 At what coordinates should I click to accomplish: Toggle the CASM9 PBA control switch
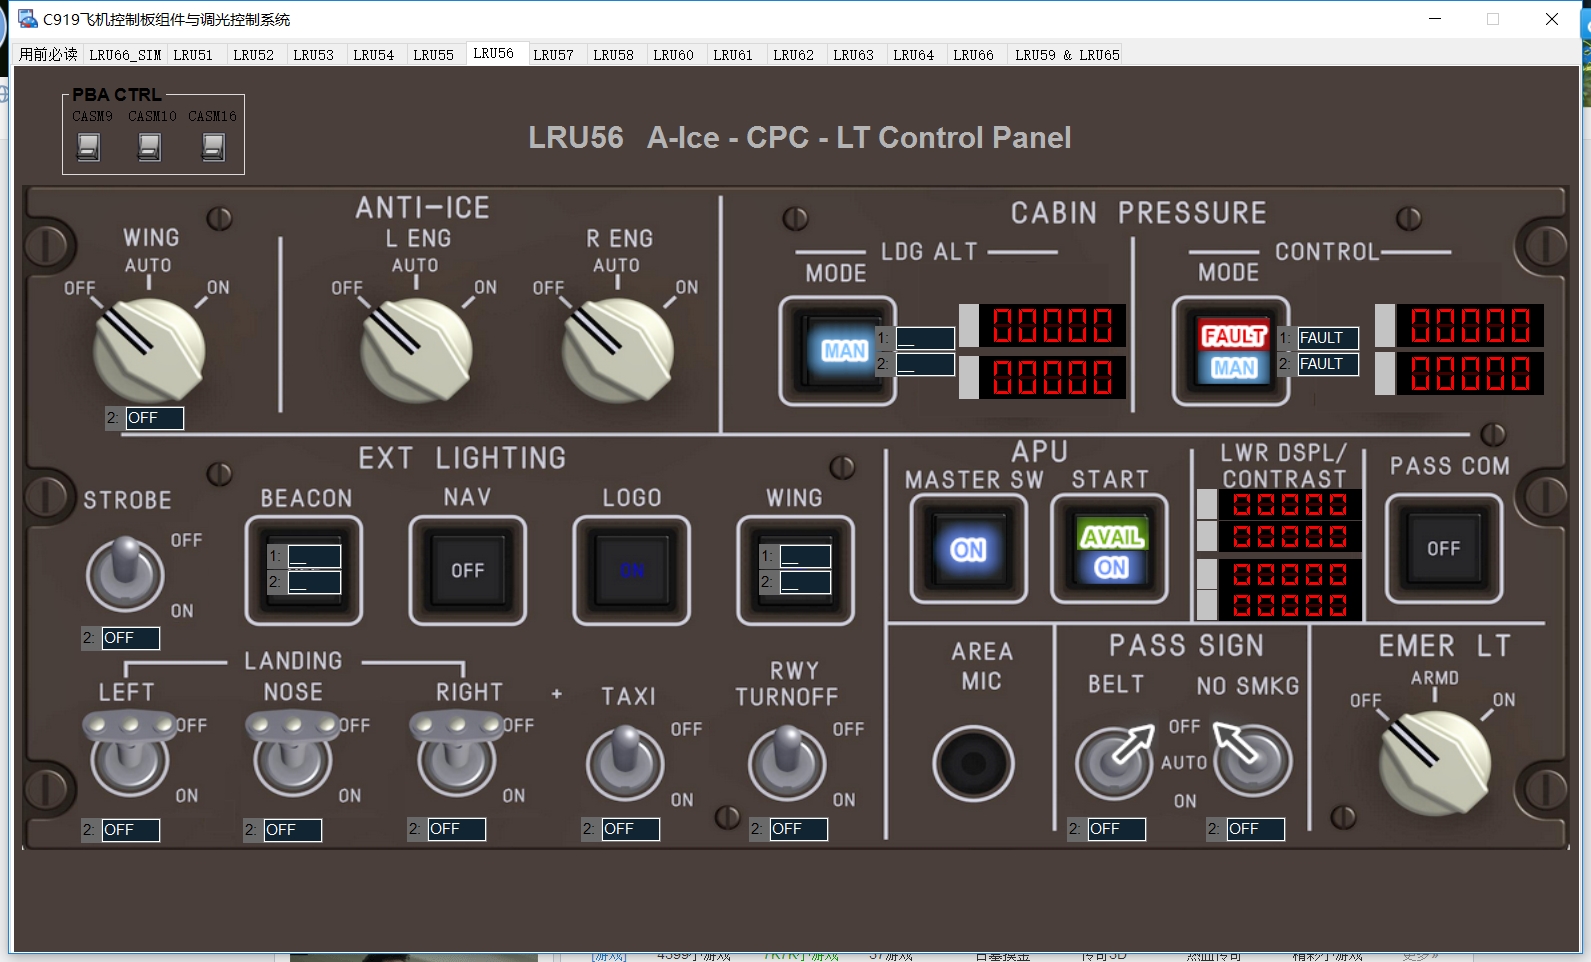point(88,146)
